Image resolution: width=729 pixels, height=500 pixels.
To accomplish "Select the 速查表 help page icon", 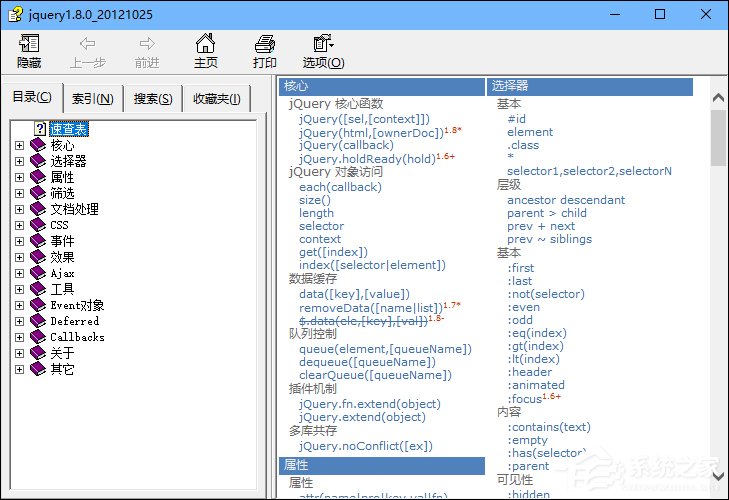I will [40, 129].
